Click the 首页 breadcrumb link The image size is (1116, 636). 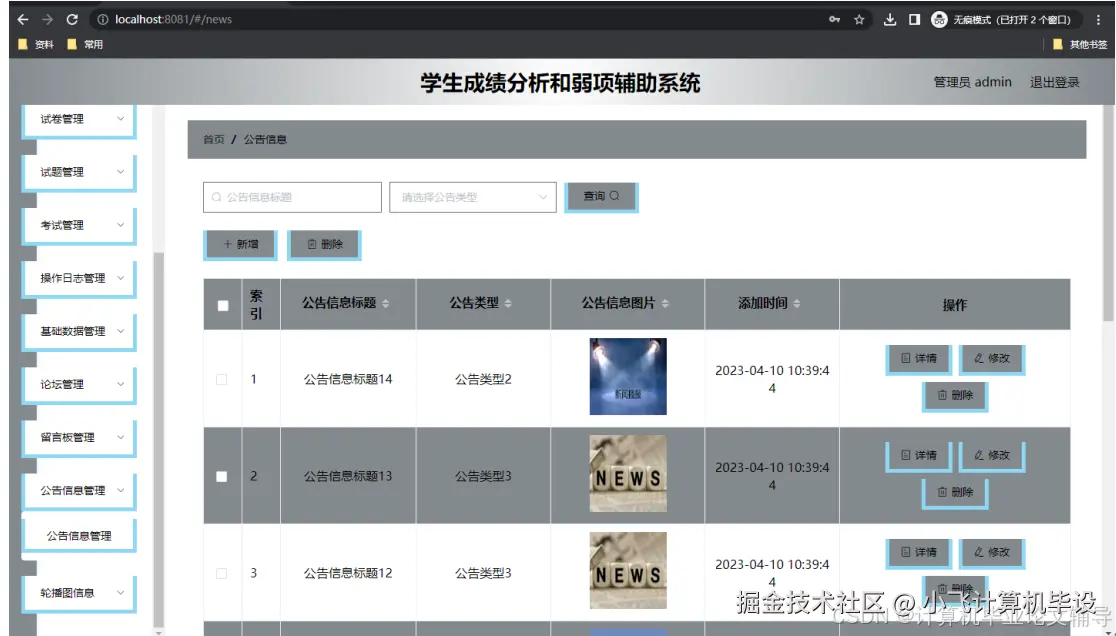214,139
